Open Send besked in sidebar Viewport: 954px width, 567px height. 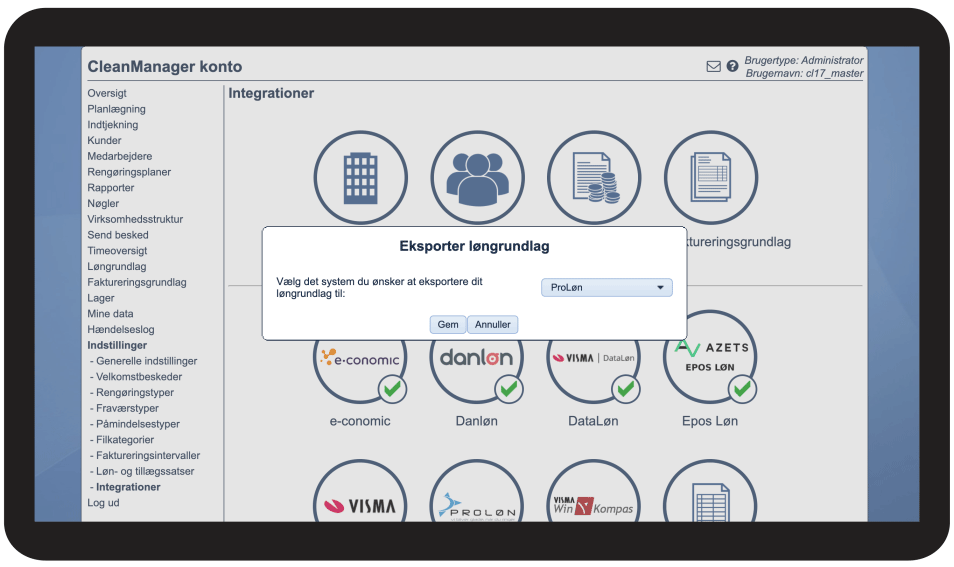[117, 235]
